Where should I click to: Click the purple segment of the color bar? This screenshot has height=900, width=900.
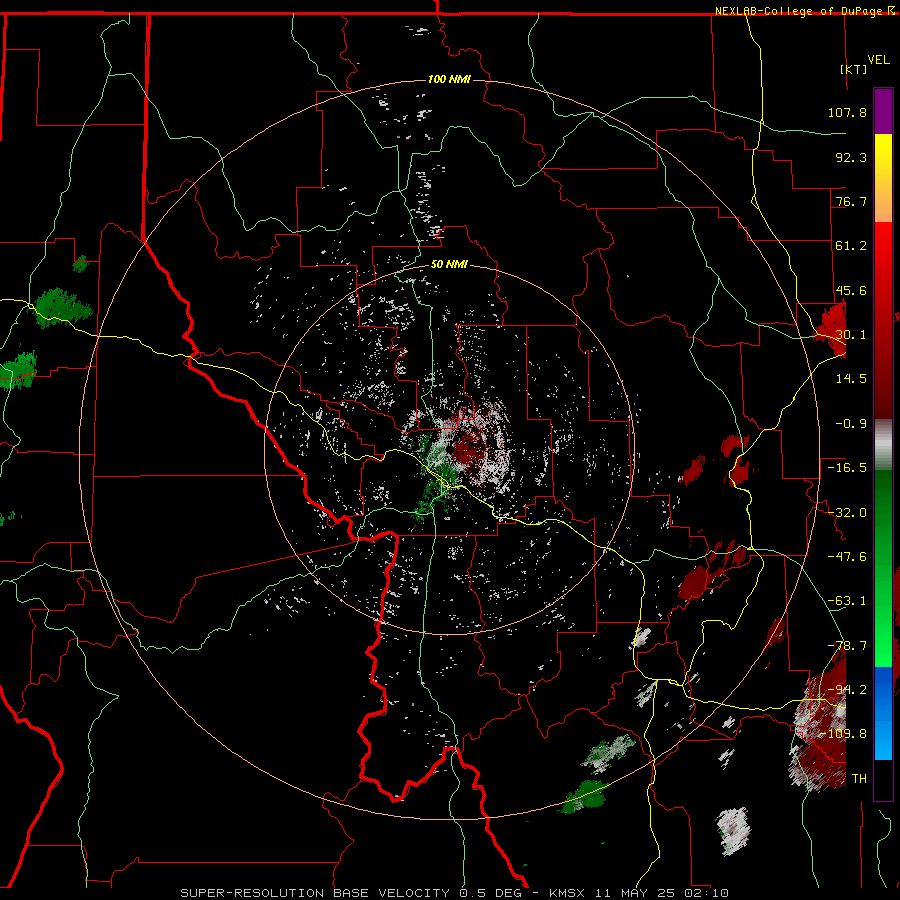(883, 111)
